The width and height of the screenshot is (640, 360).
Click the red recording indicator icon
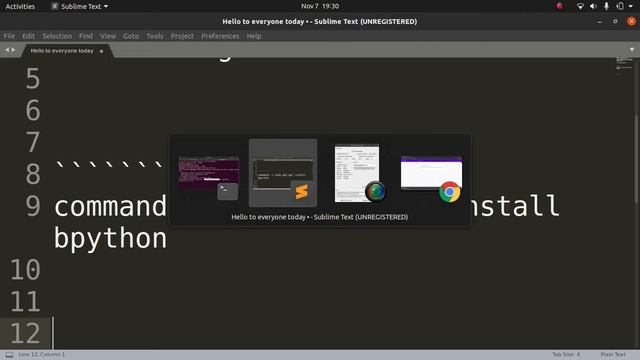(560, 6)
